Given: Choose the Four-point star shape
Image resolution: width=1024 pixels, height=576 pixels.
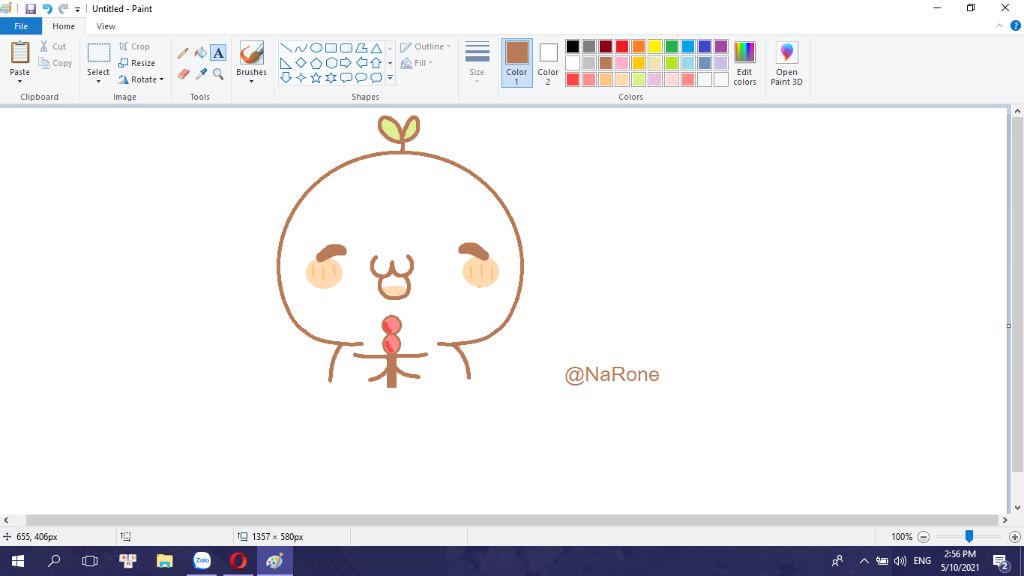Looking at the screenshot, I should (x=300, y=78).
